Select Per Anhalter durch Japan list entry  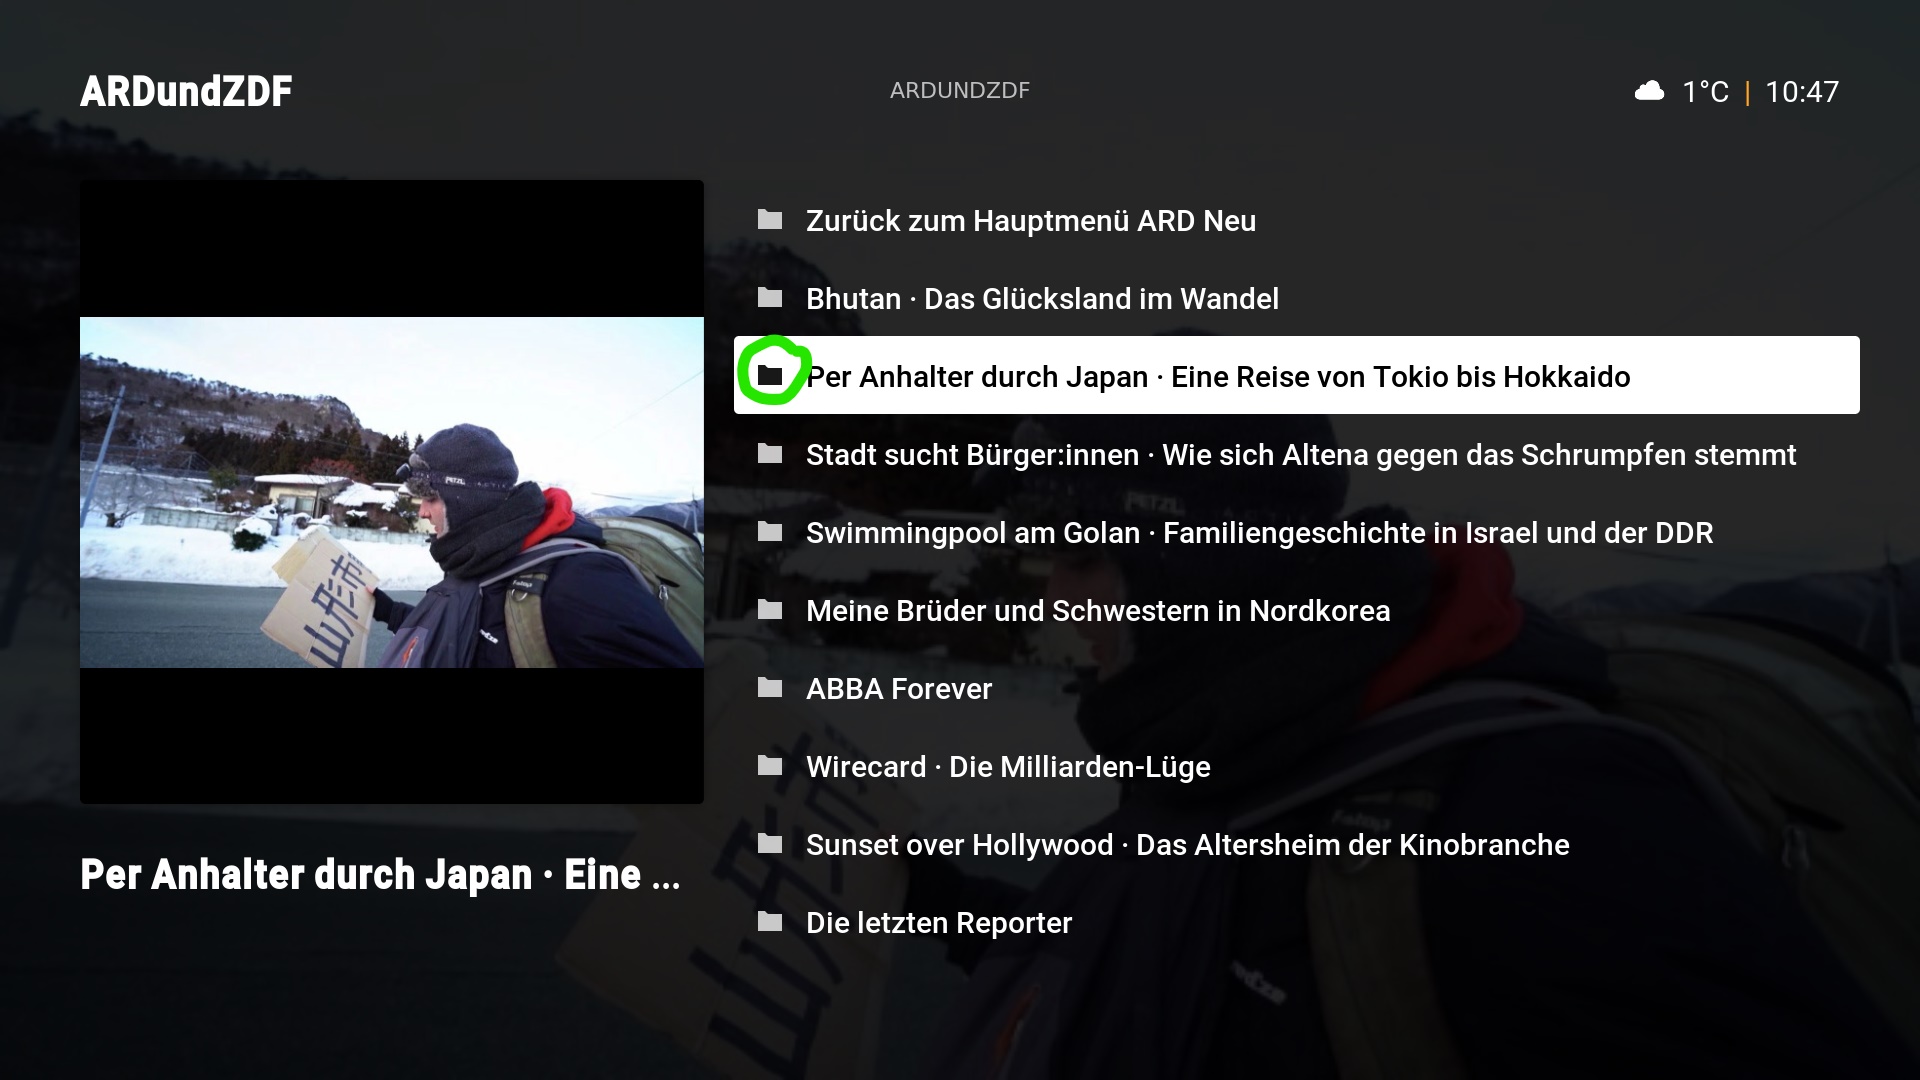[1297, 376]
